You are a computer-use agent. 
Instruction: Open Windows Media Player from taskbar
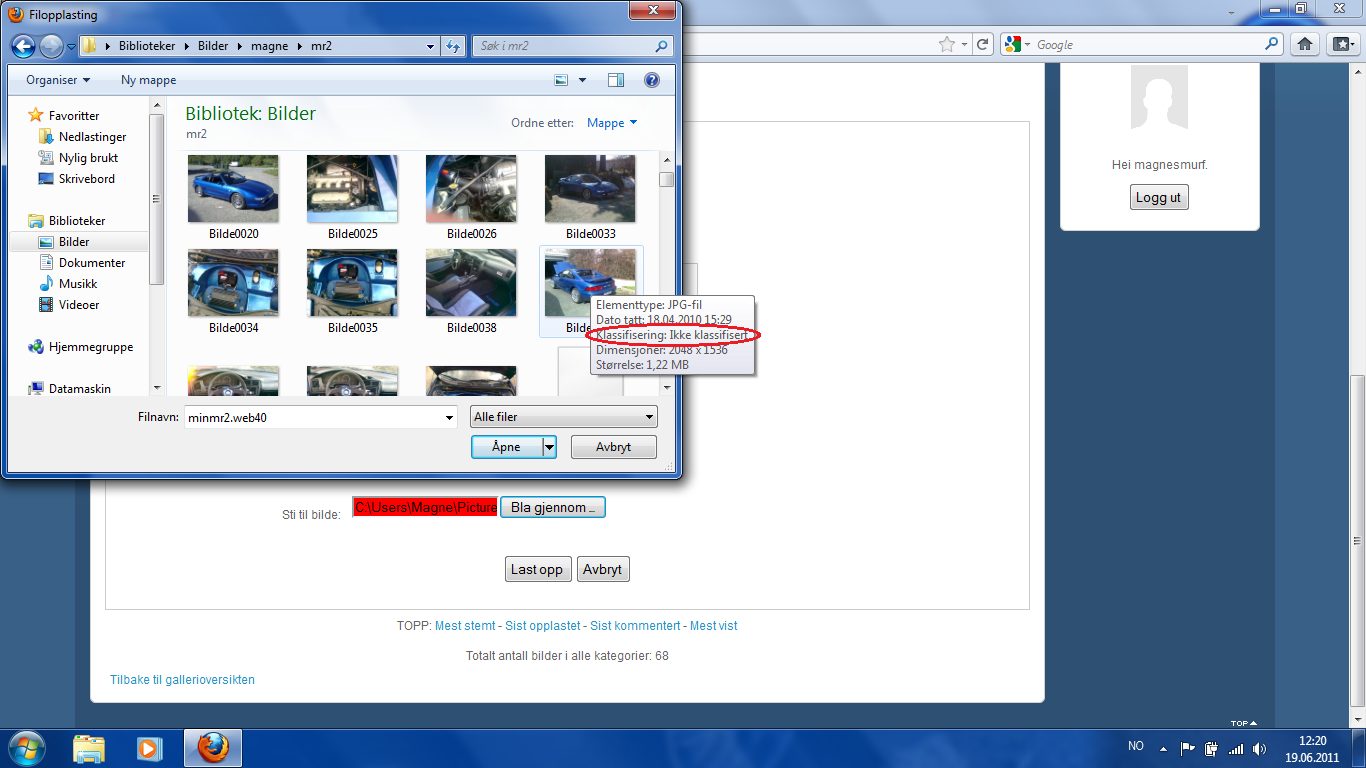pyautogui.click(x=149, y=747)
